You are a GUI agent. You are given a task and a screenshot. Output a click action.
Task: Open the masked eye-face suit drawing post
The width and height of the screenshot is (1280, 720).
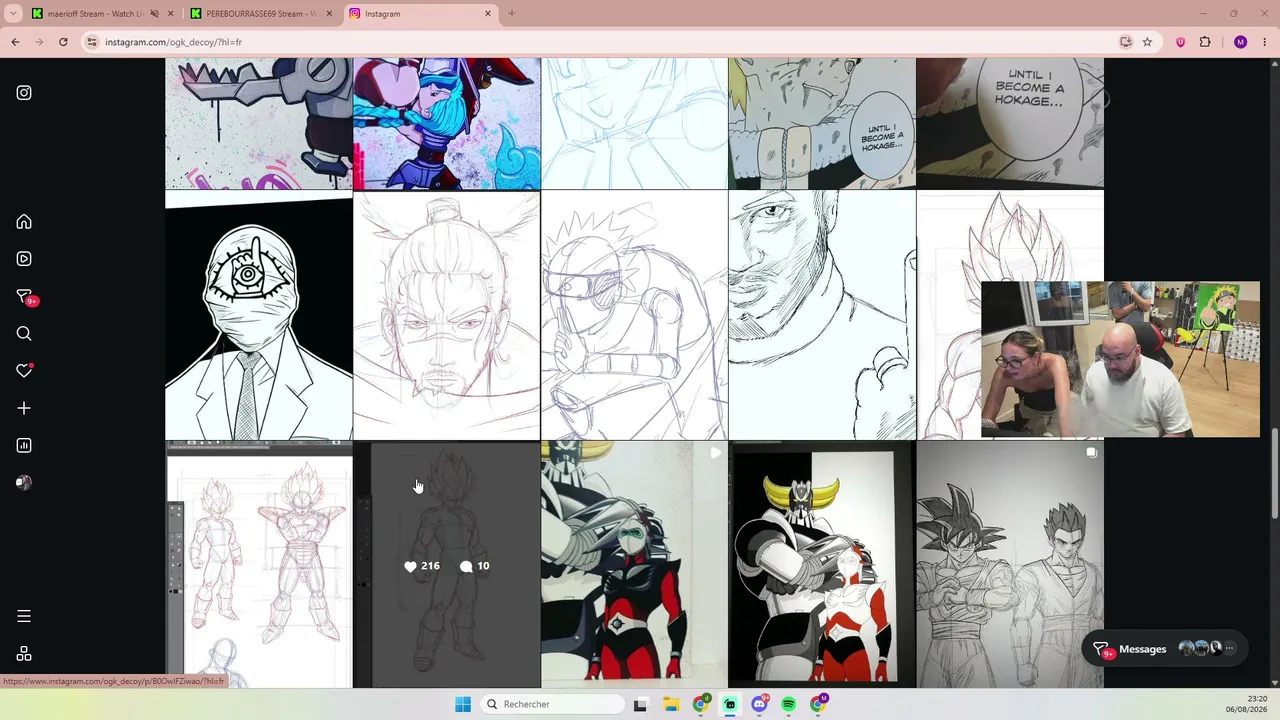[x=259, y=315]
